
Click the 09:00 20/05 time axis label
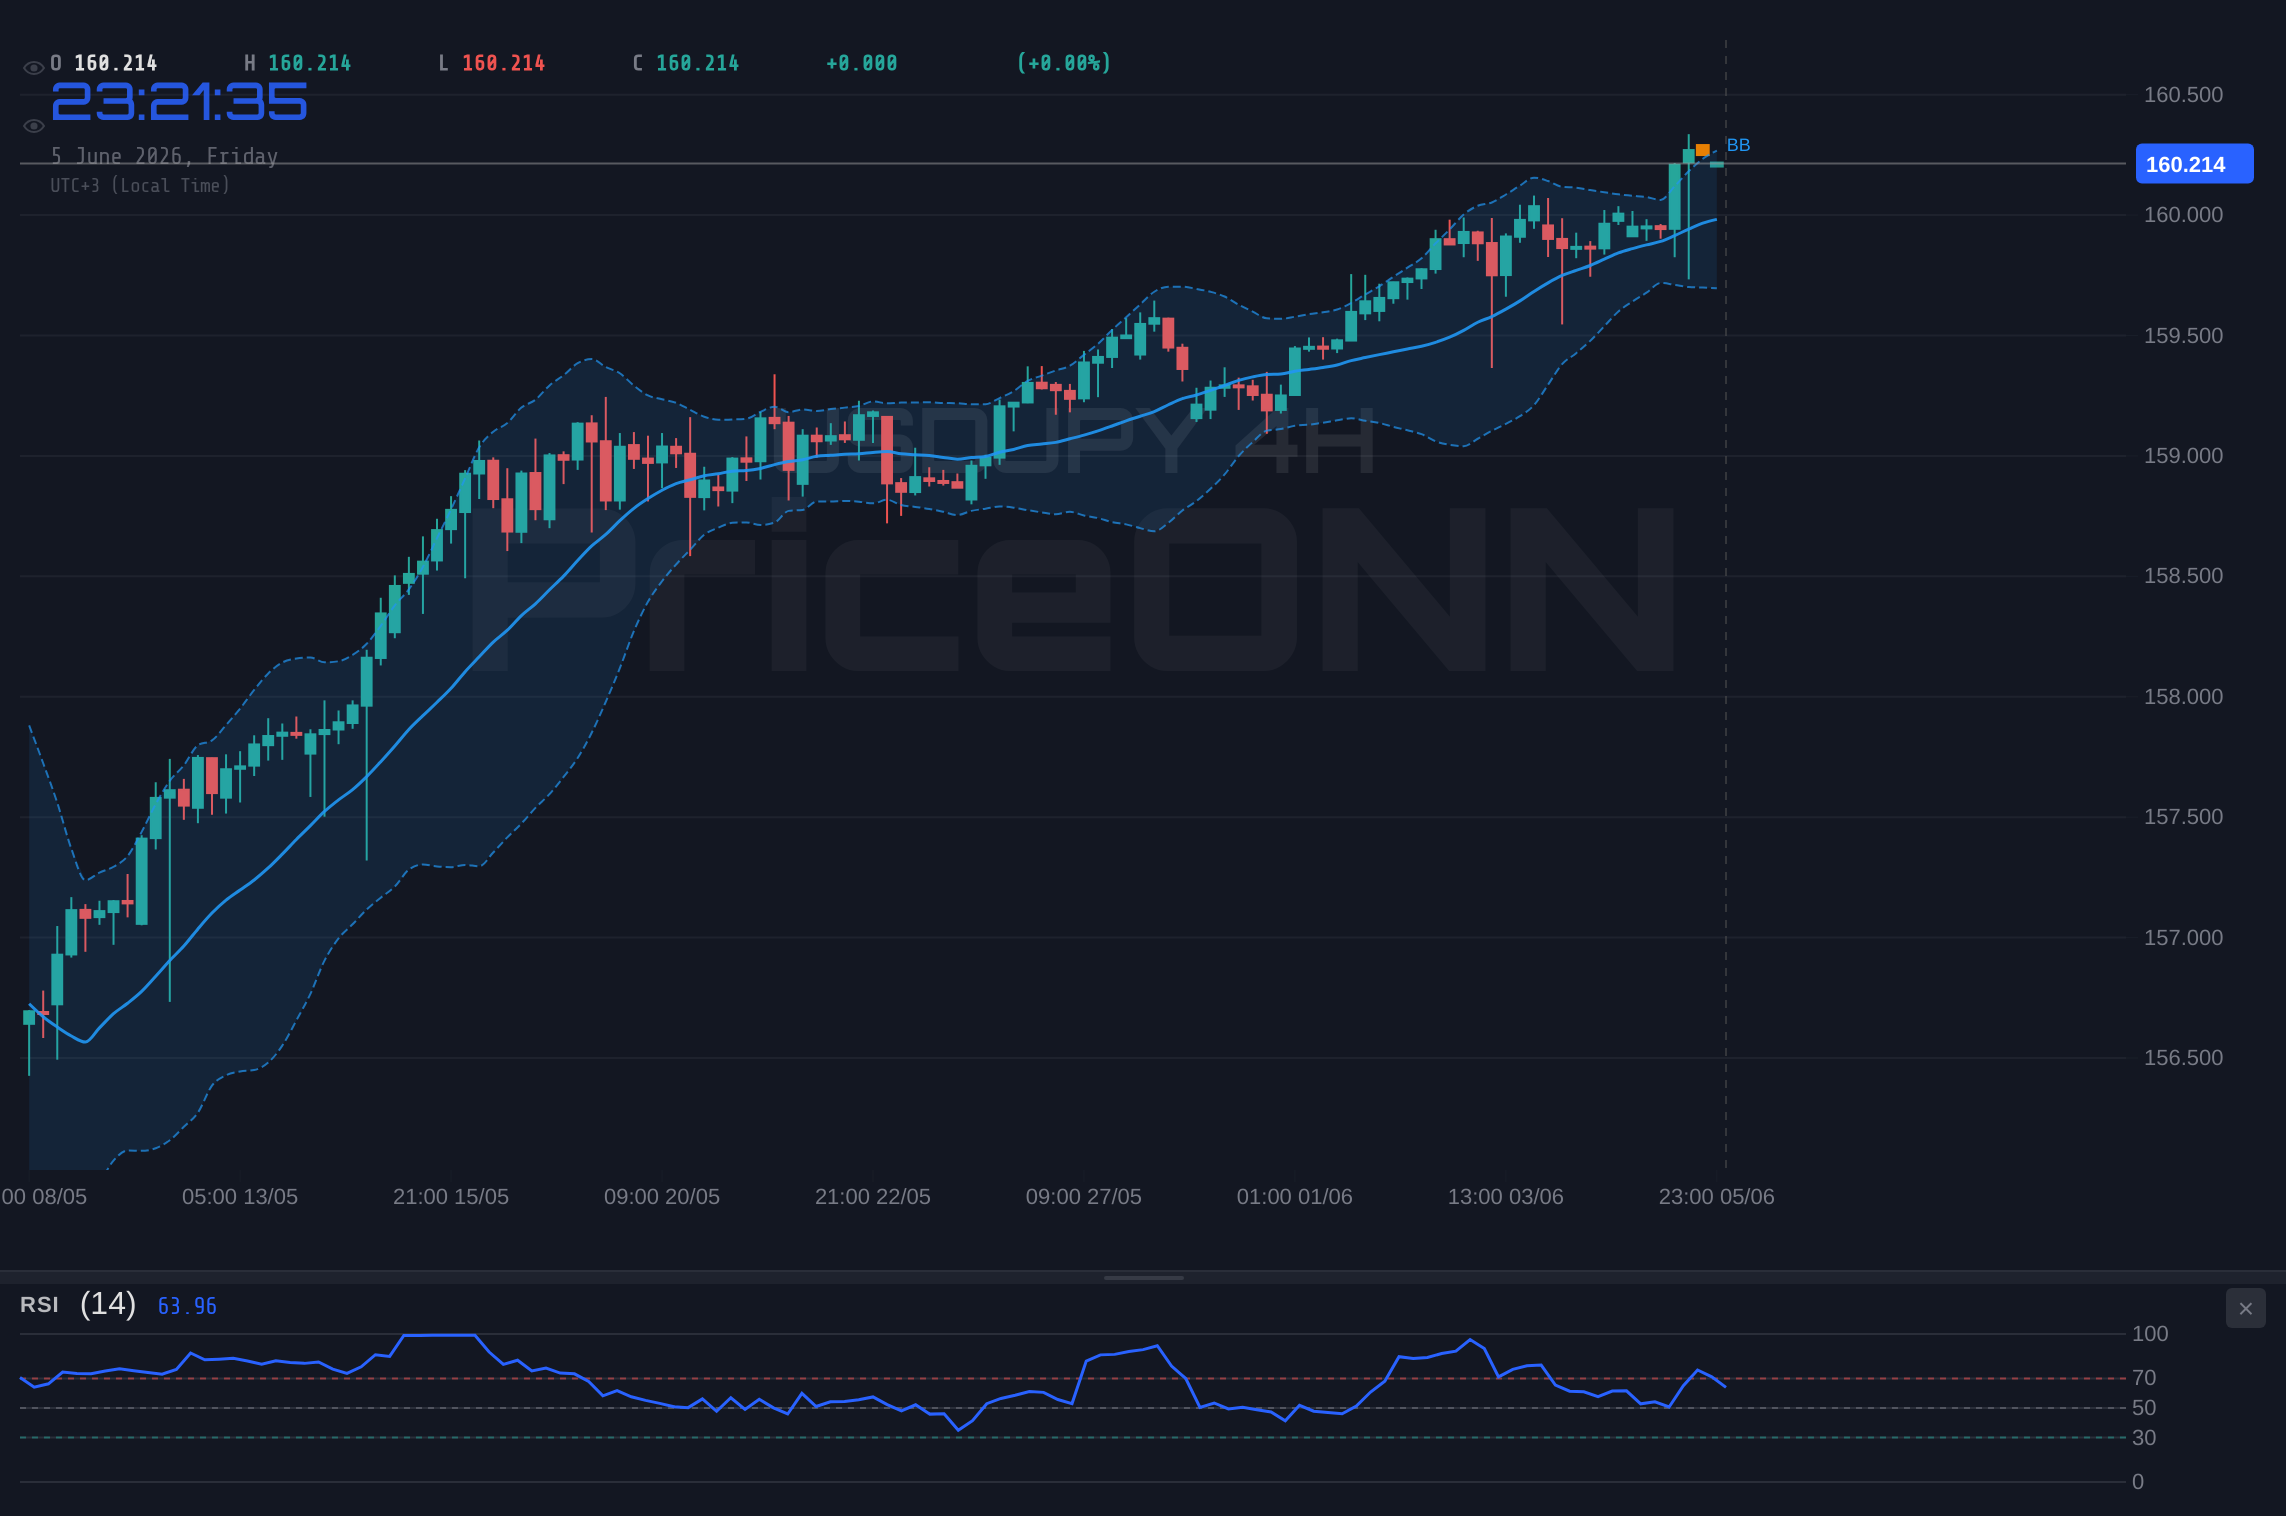pyautogui.click(x=661, y=1196)
